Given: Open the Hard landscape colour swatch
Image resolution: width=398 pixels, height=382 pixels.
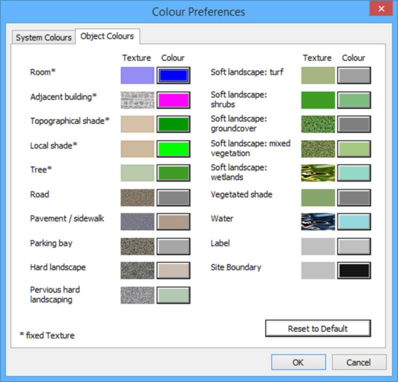Looking at the screenshot, I should coord(173,270).
